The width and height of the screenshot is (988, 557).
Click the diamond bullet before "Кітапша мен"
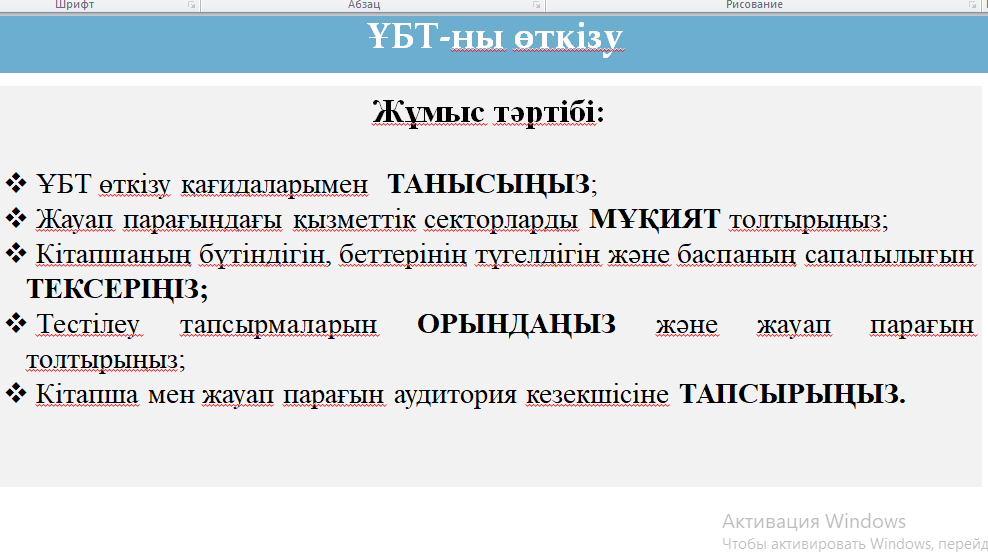click(16, 394)
